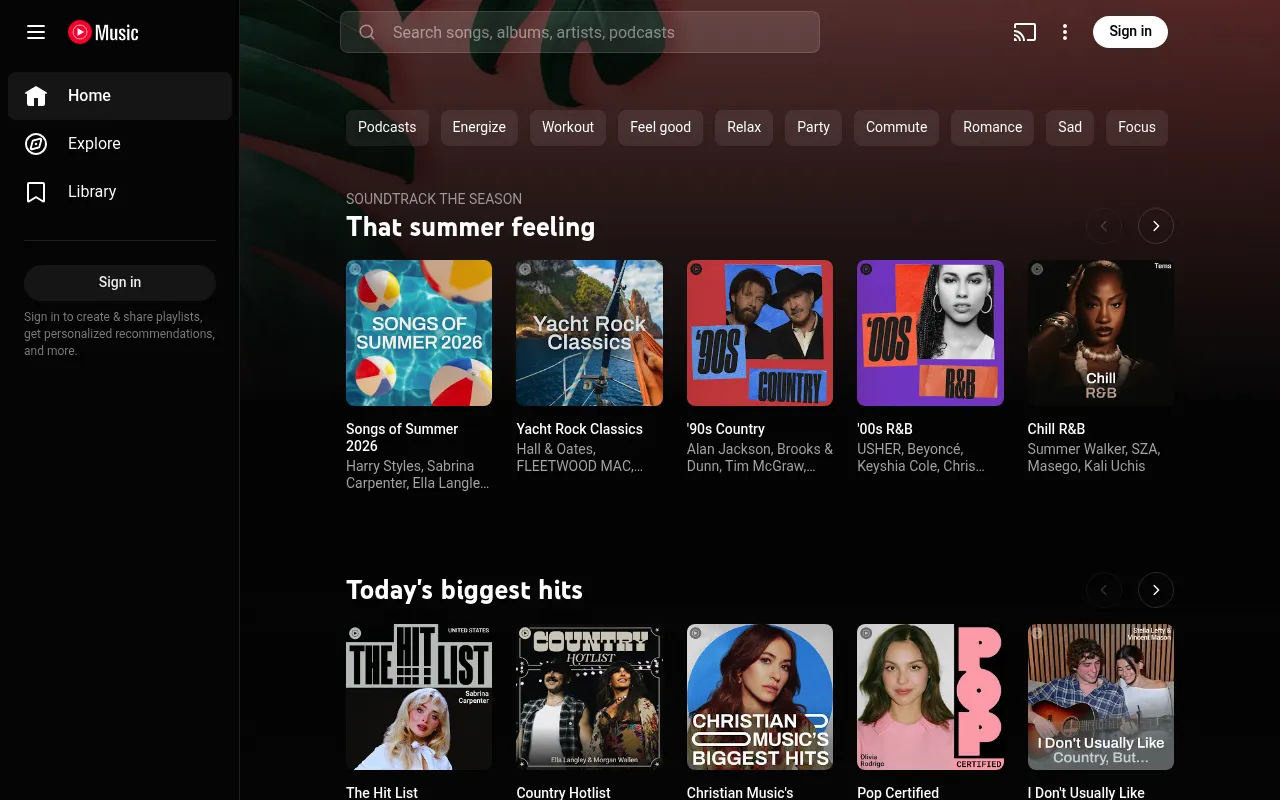Click The Hit List title text
Screen dimensions: 1280x800
[x=382, y=793]
